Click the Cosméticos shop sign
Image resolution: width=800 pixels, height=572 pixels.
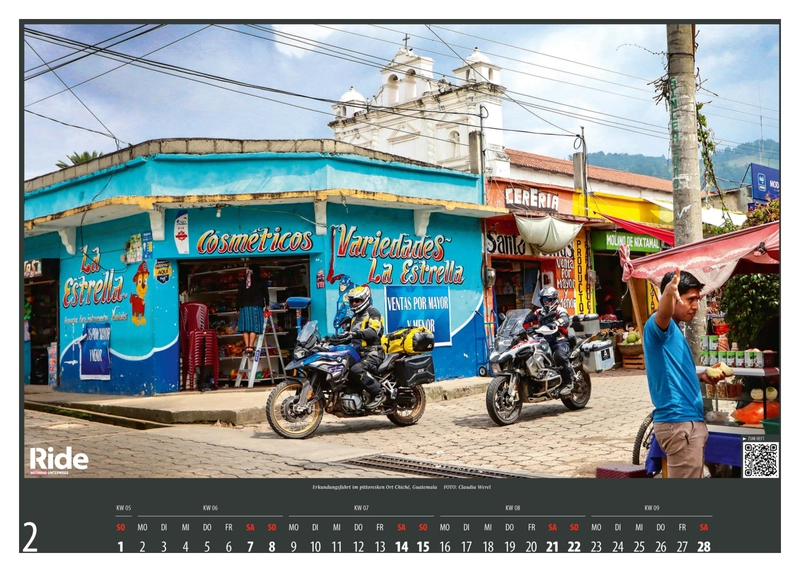[x=254, y=241]
